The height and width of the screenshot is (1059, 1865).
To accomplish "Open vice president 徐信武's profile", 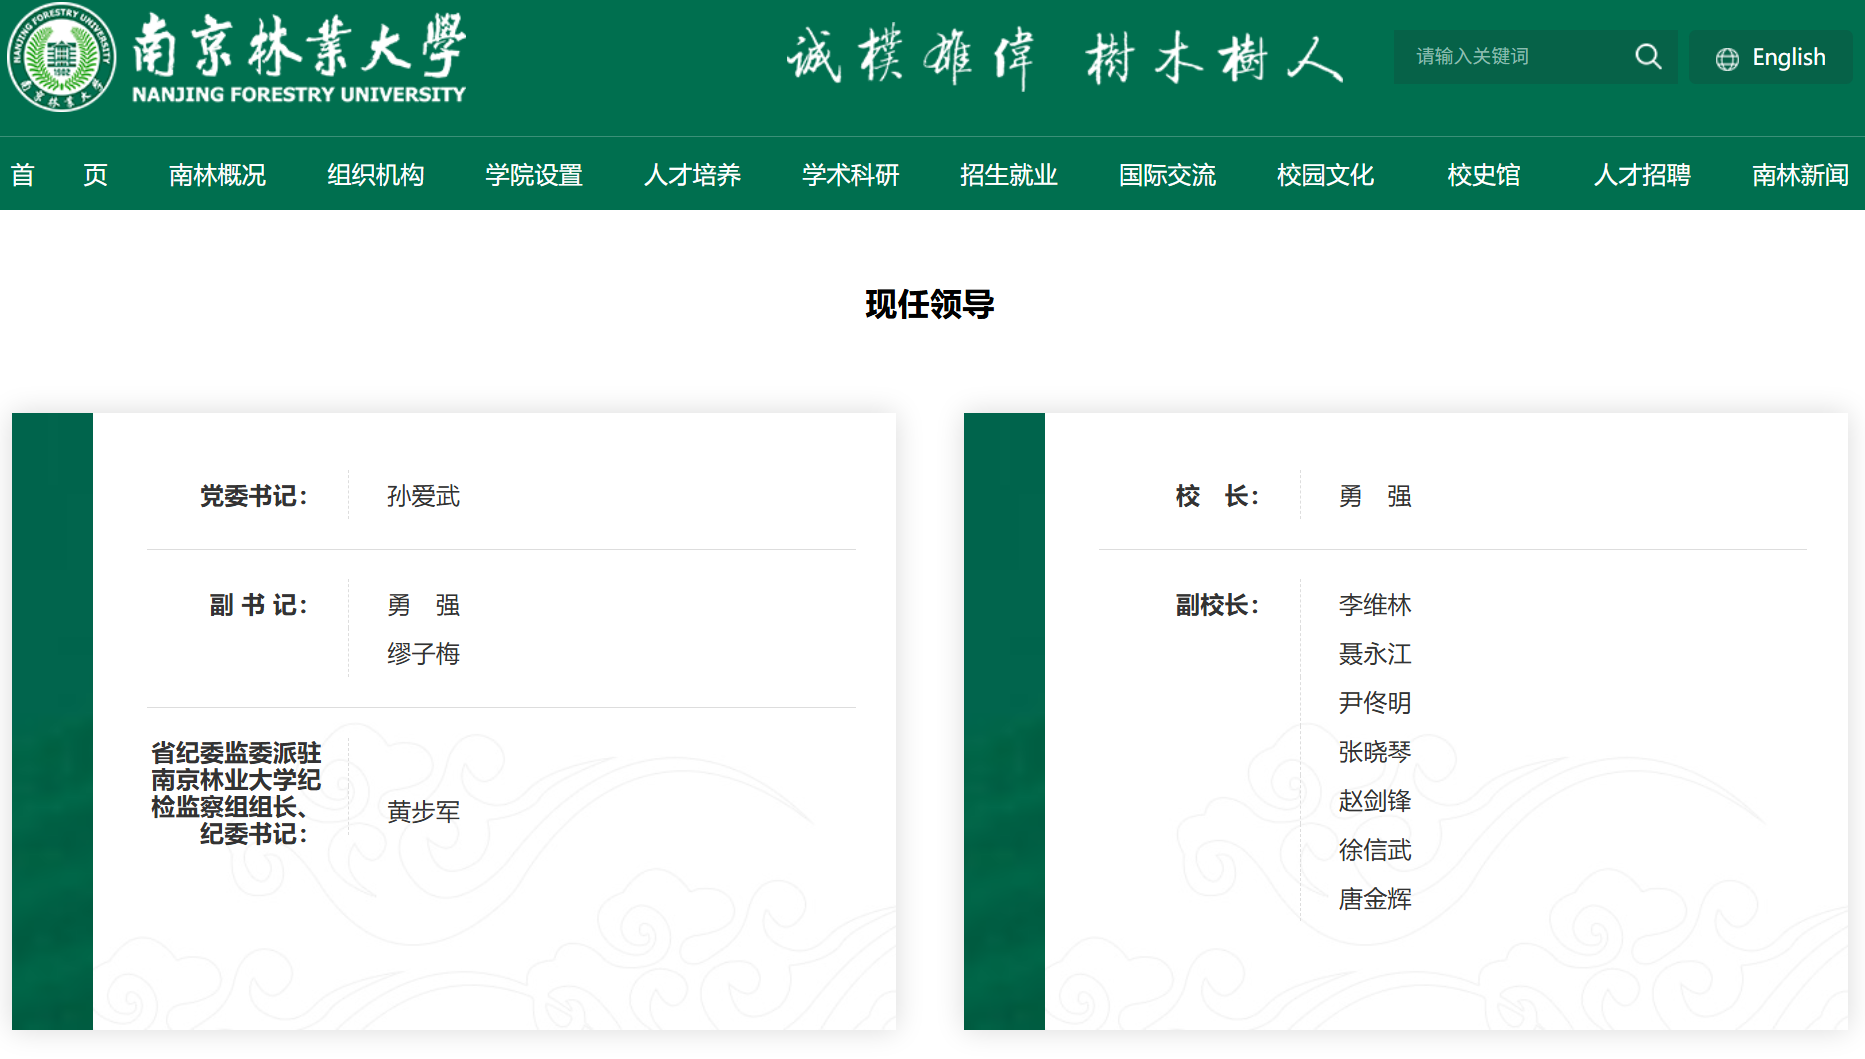I will point(1376,850).
